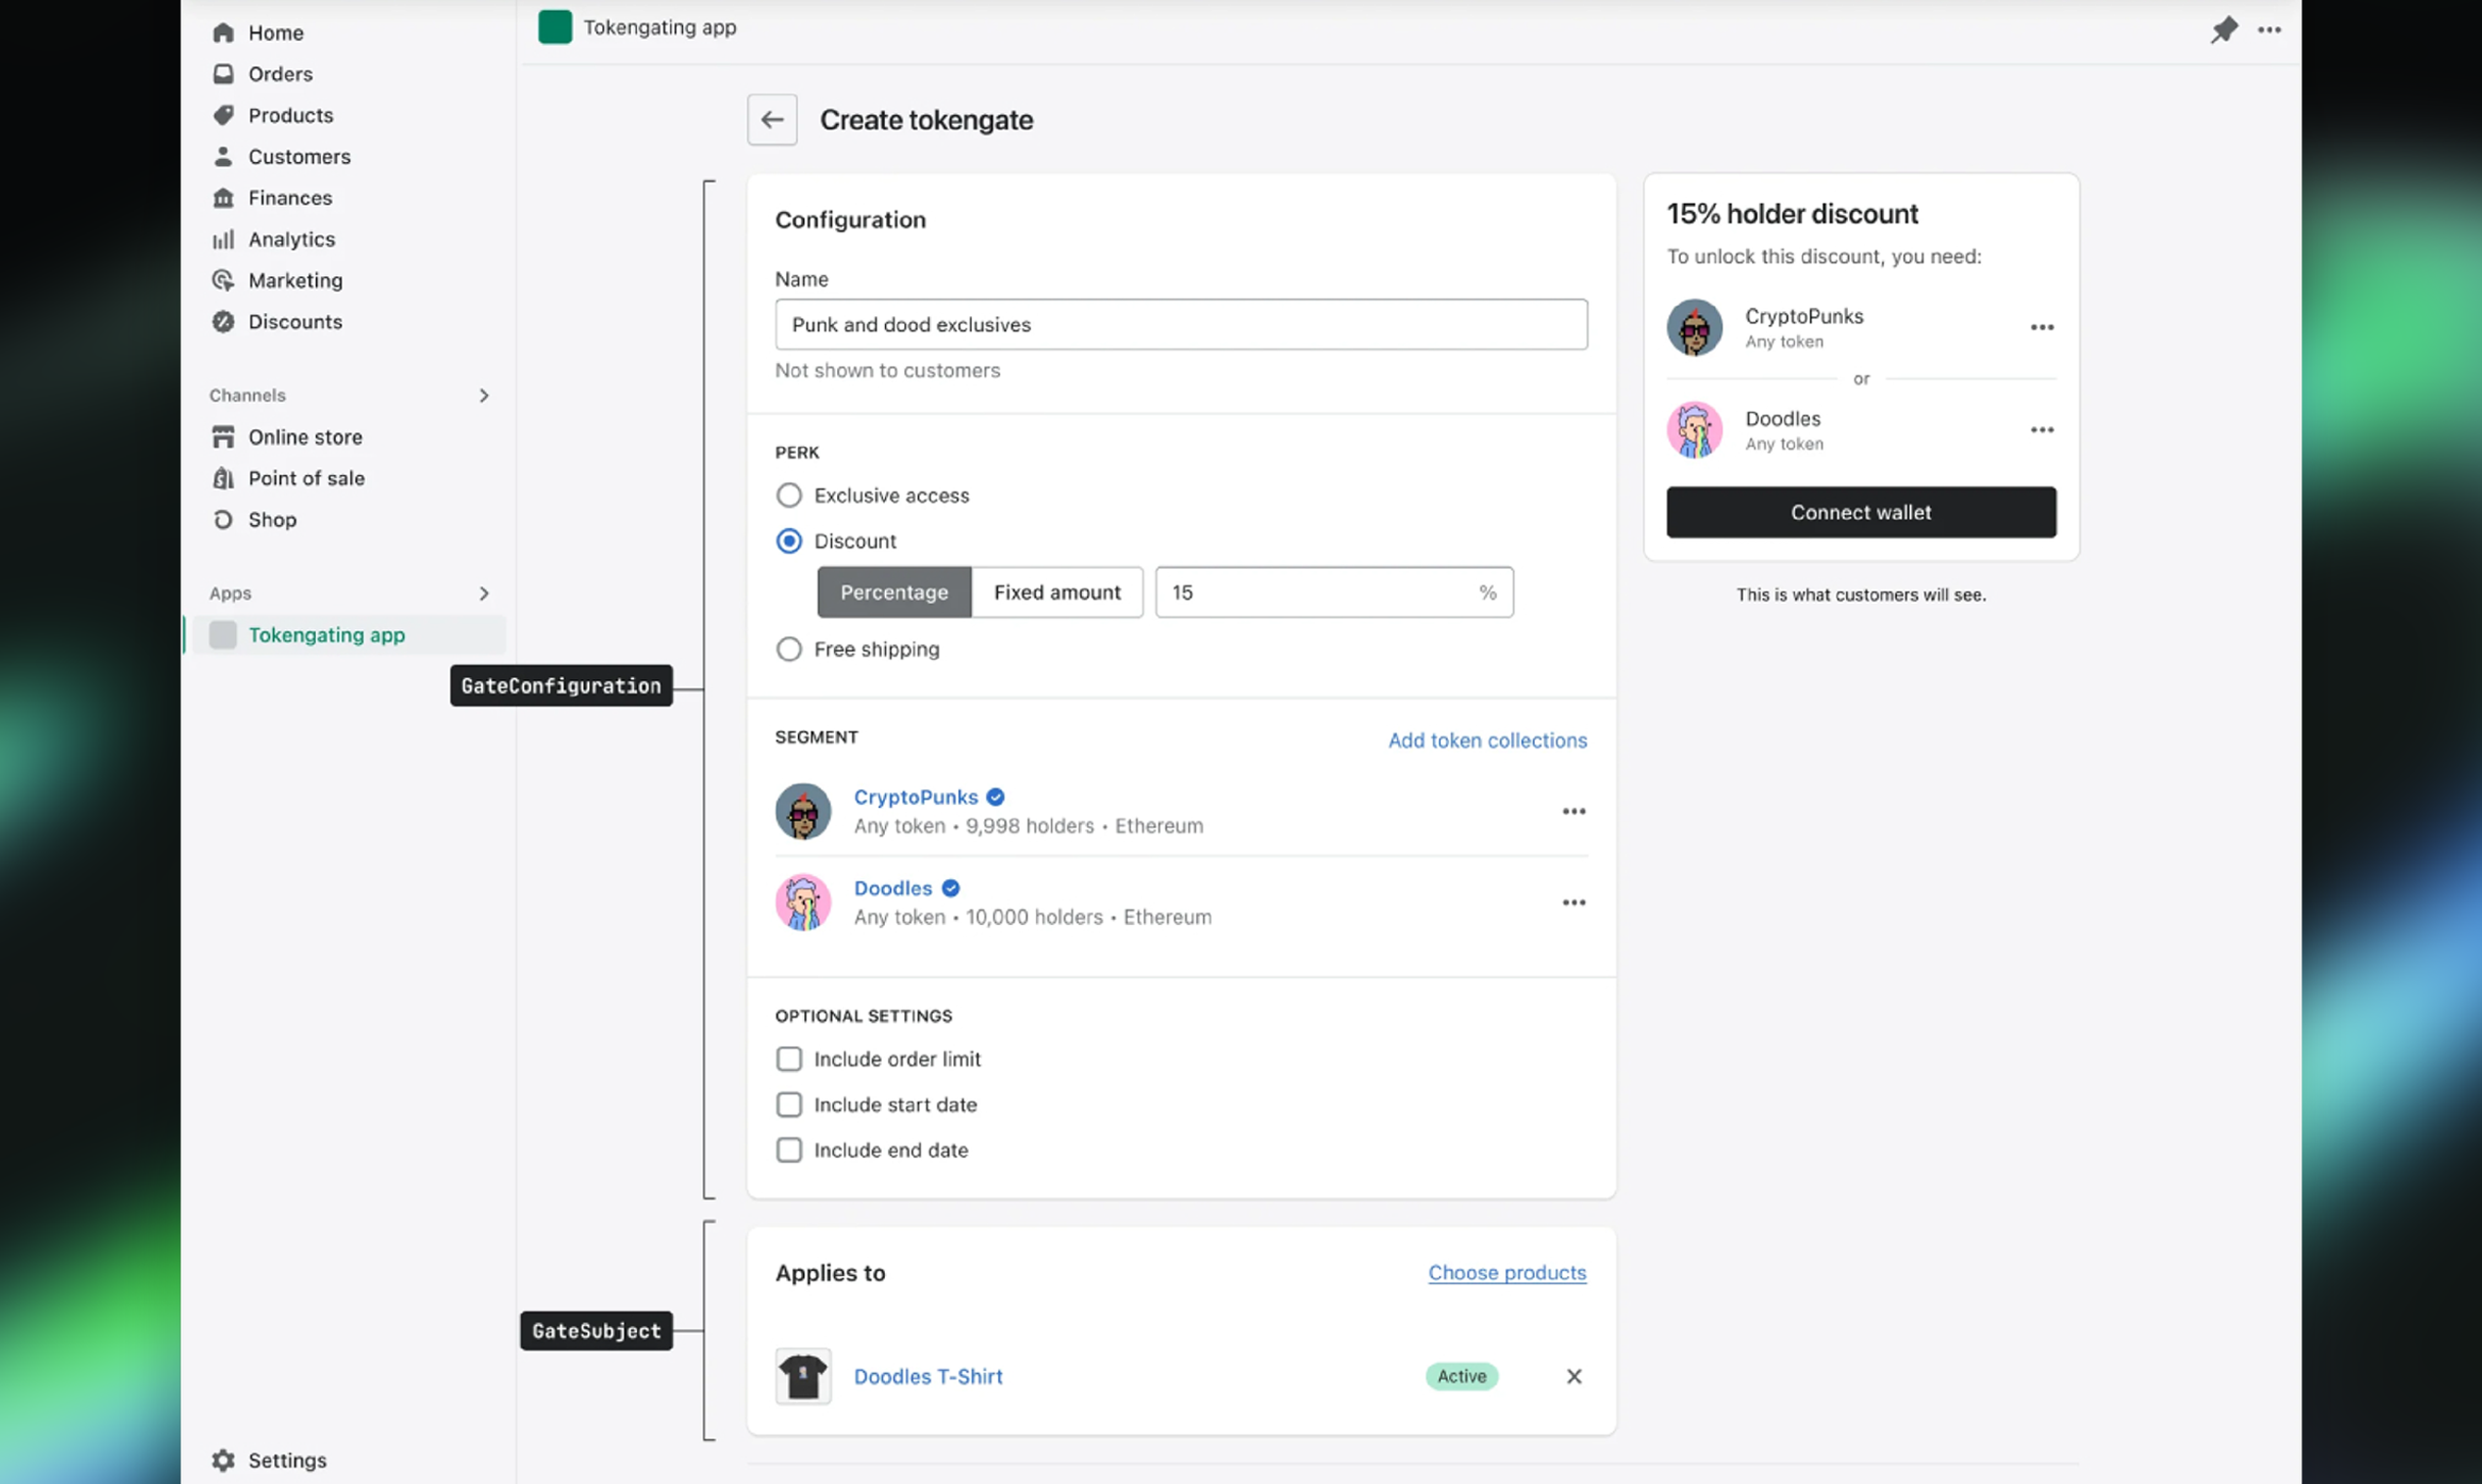The image size is (2482, 1484).
Task: Click the Finances bank icon
Action: 223,198
